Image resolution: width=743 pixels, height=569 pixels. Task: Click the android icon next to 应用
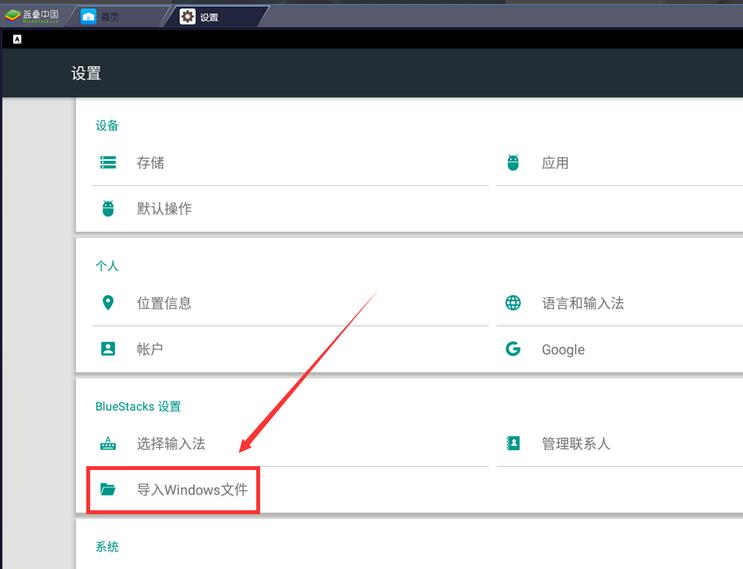[513, 163]
